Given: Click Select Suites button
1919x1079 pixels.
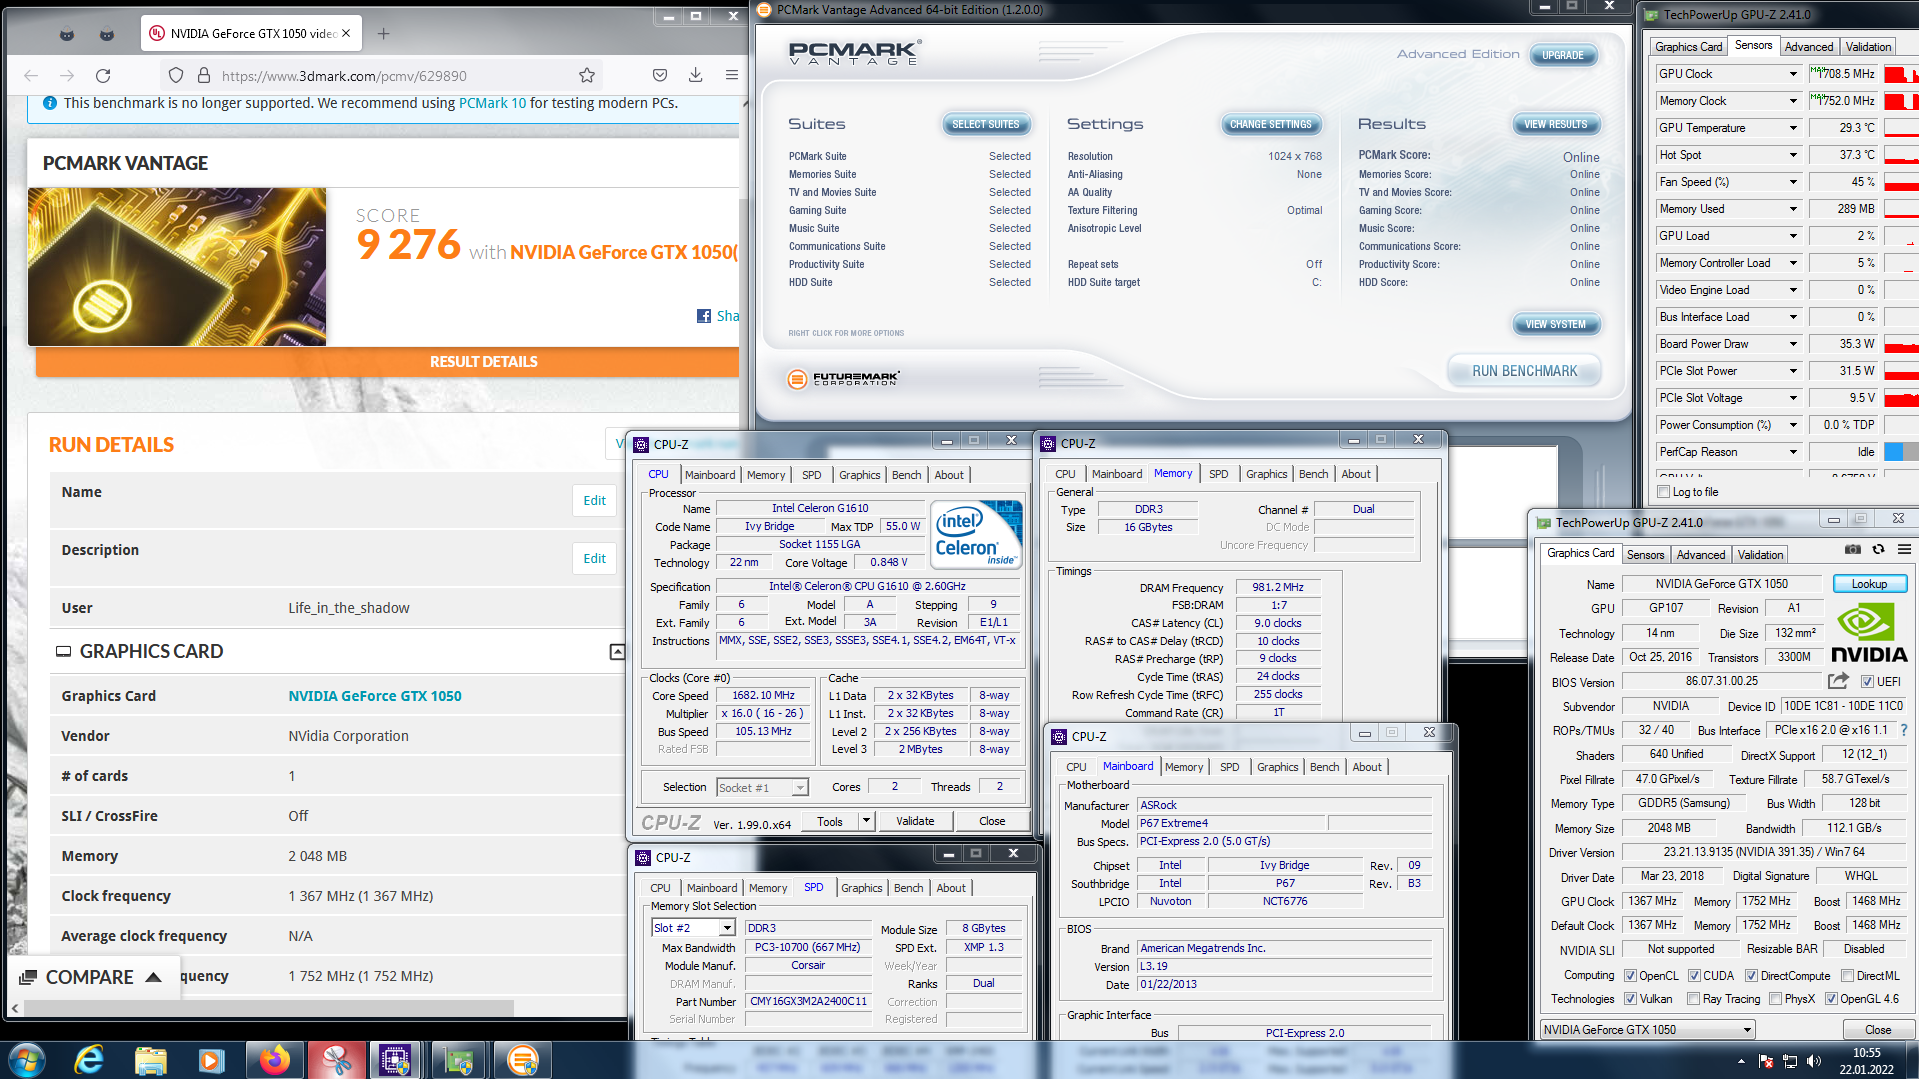Looking at the screenshot, I should tap(985, 125).
